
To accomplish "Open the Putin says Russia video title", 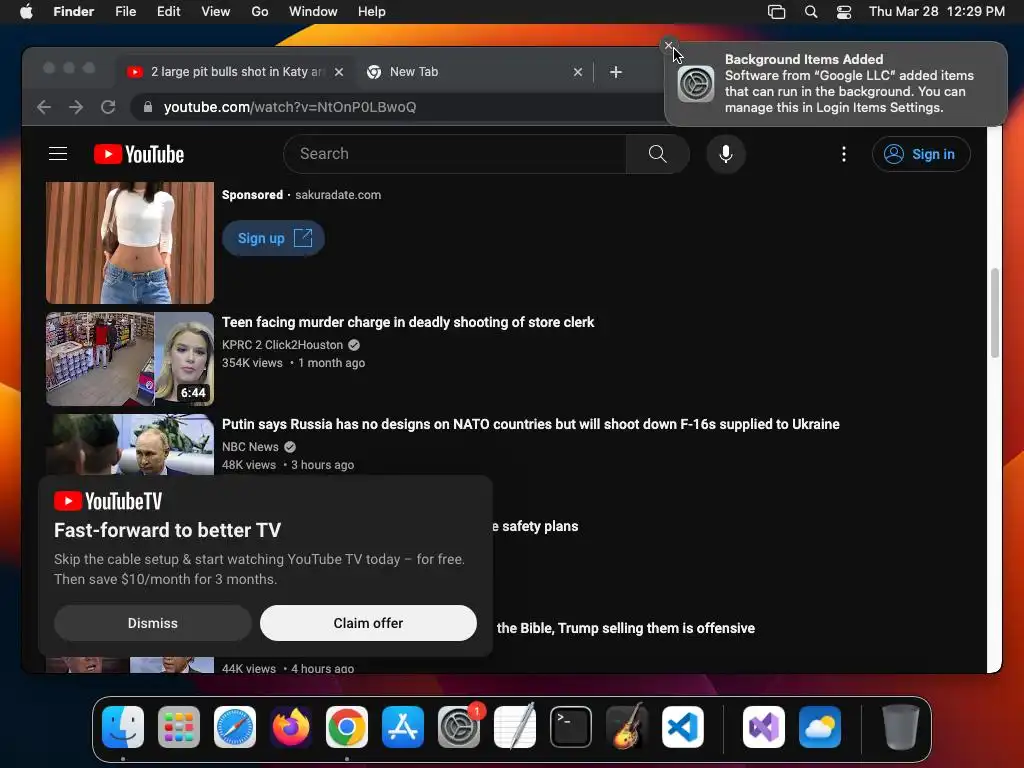I will (x=531, y=424).
